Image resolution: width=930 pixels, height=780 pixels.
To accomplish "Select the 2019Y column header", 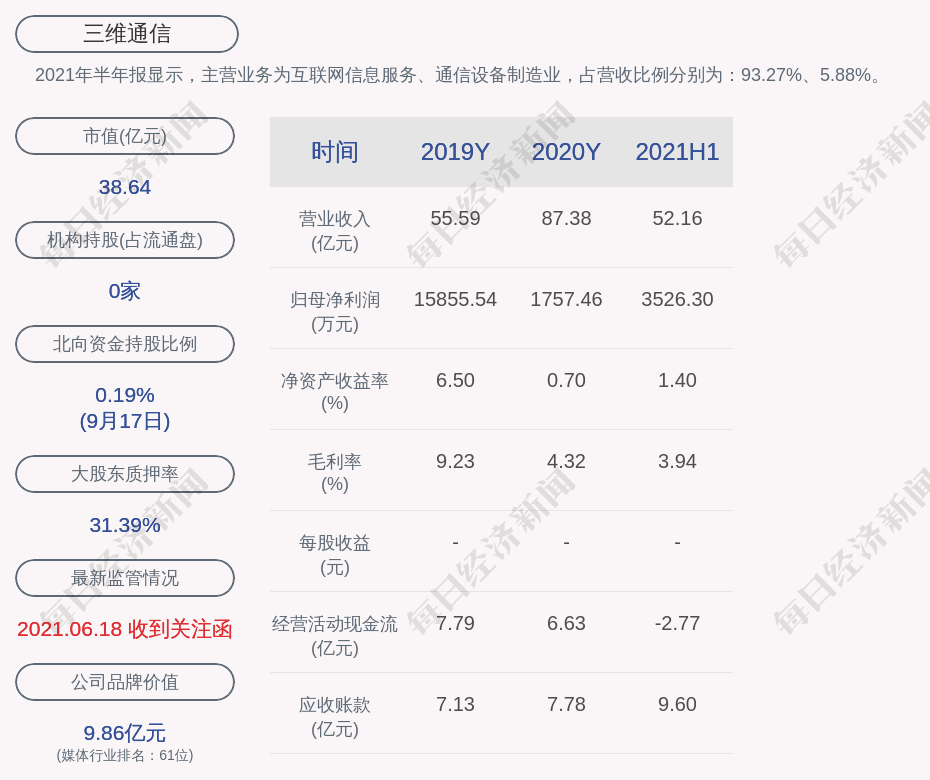I will pos(455,152).
